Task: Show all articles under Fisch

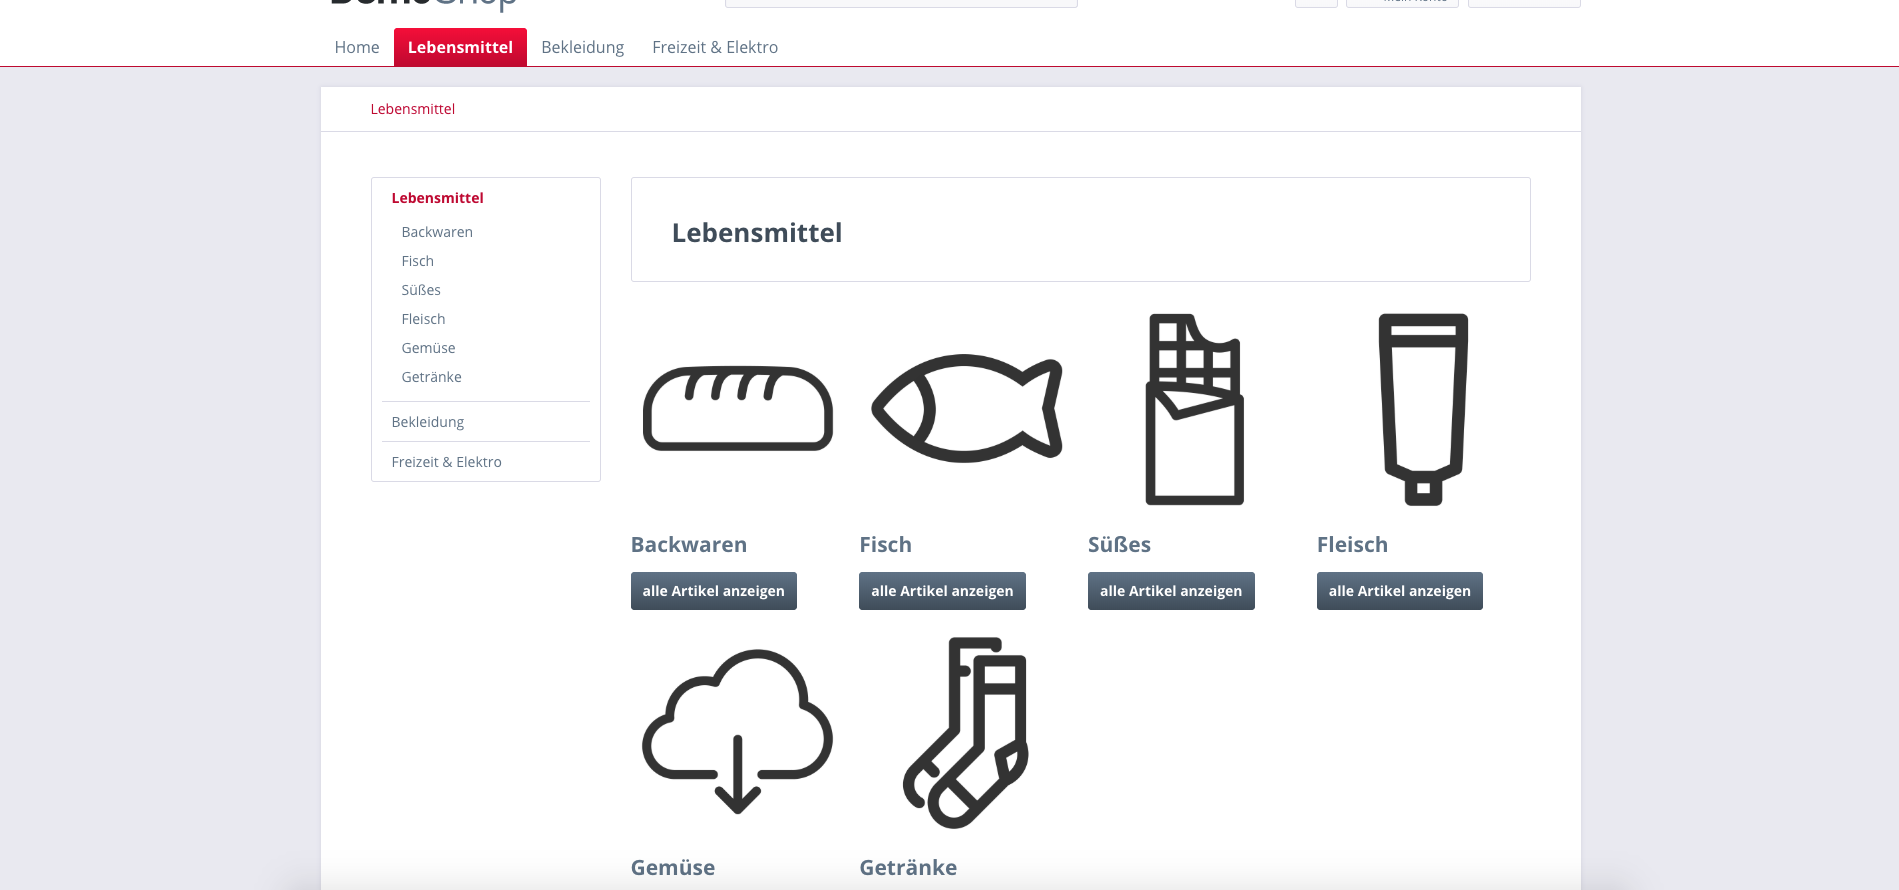Action: tap(942, 591)
